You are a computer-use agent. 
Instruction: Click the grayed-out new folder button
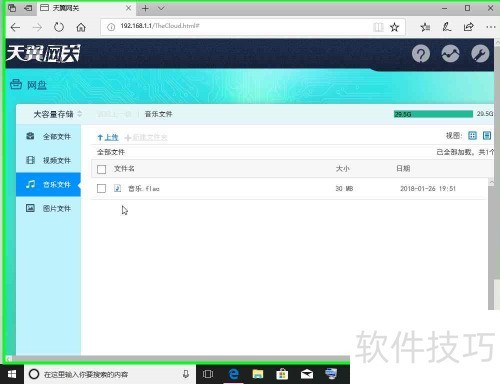tap(146, 137)
